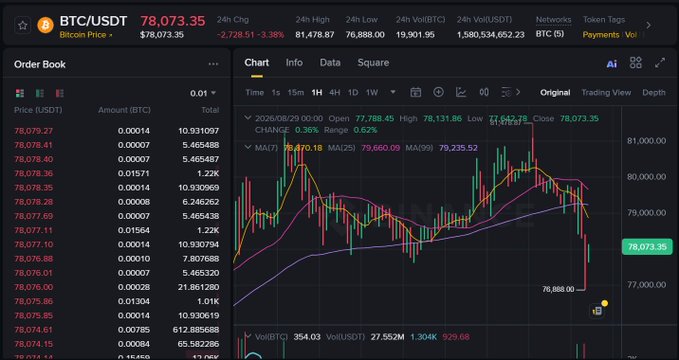679x360 pixels.
Task: Collapse the MA indicator legend row
Action: 248,147
